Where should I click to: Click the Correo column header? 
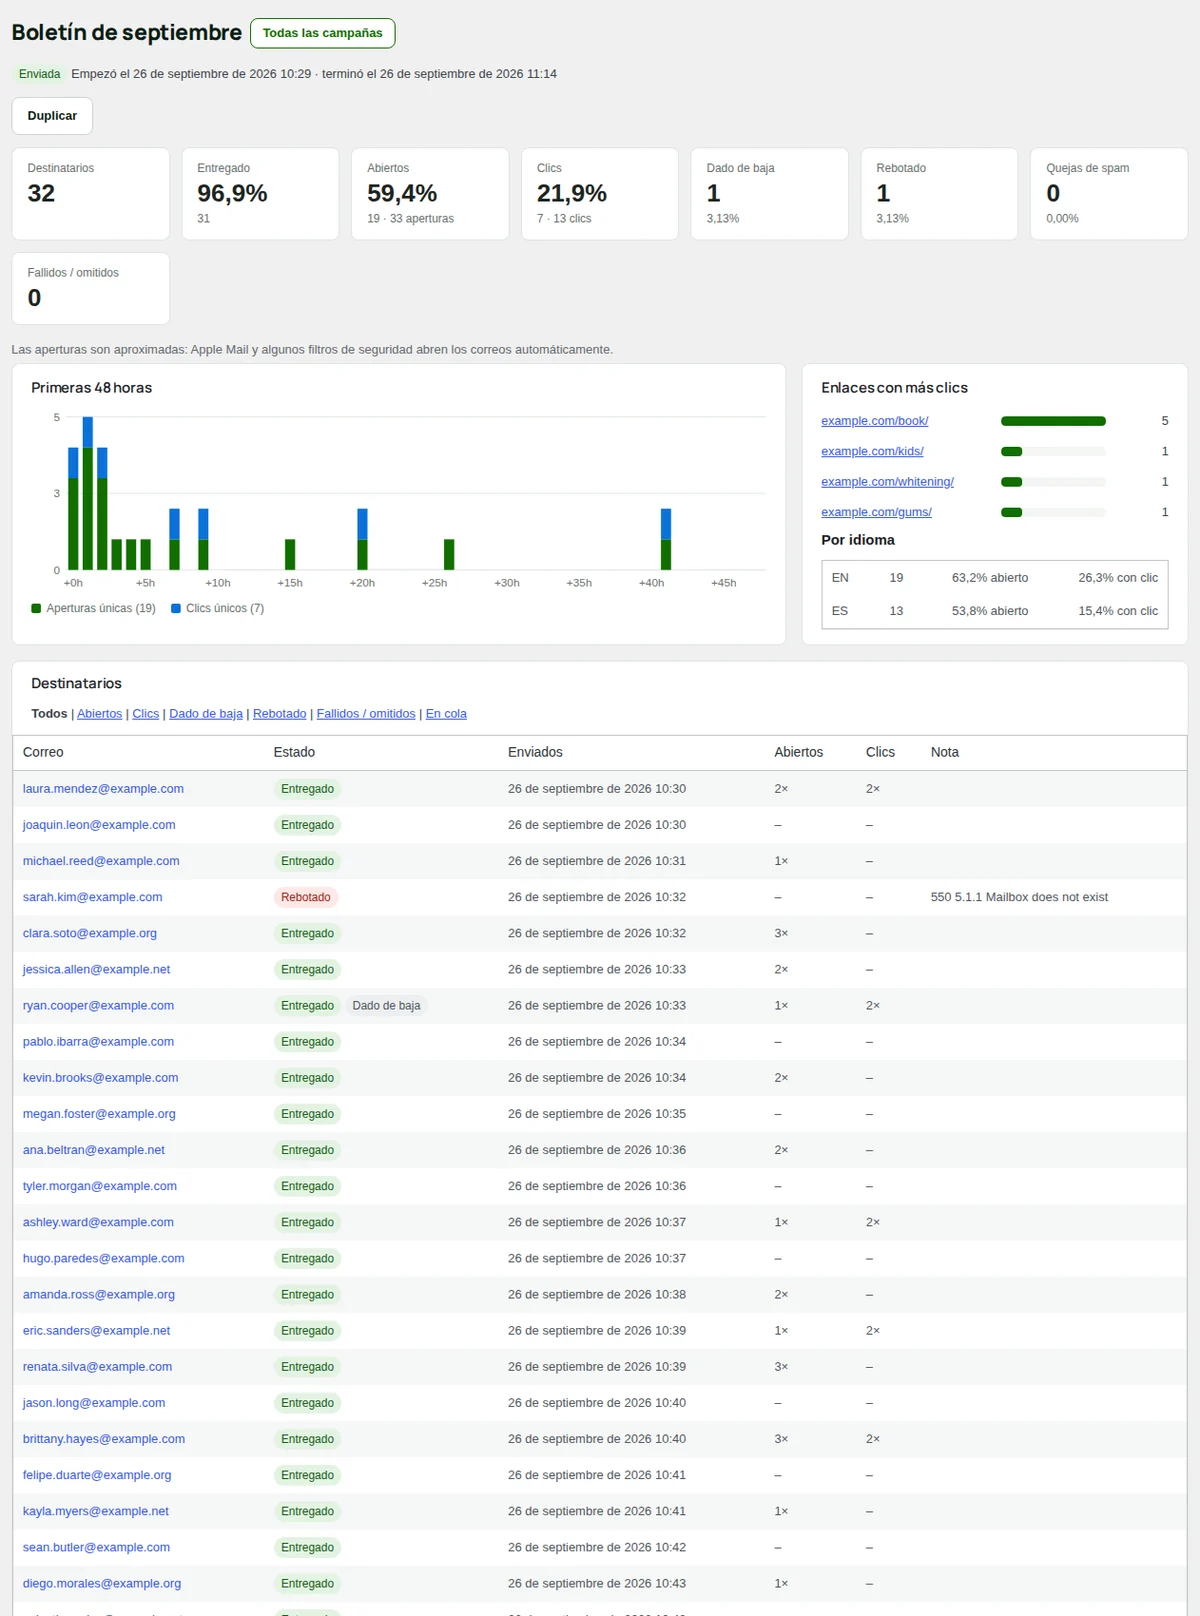pyautogui.click(x=43, y=752)
